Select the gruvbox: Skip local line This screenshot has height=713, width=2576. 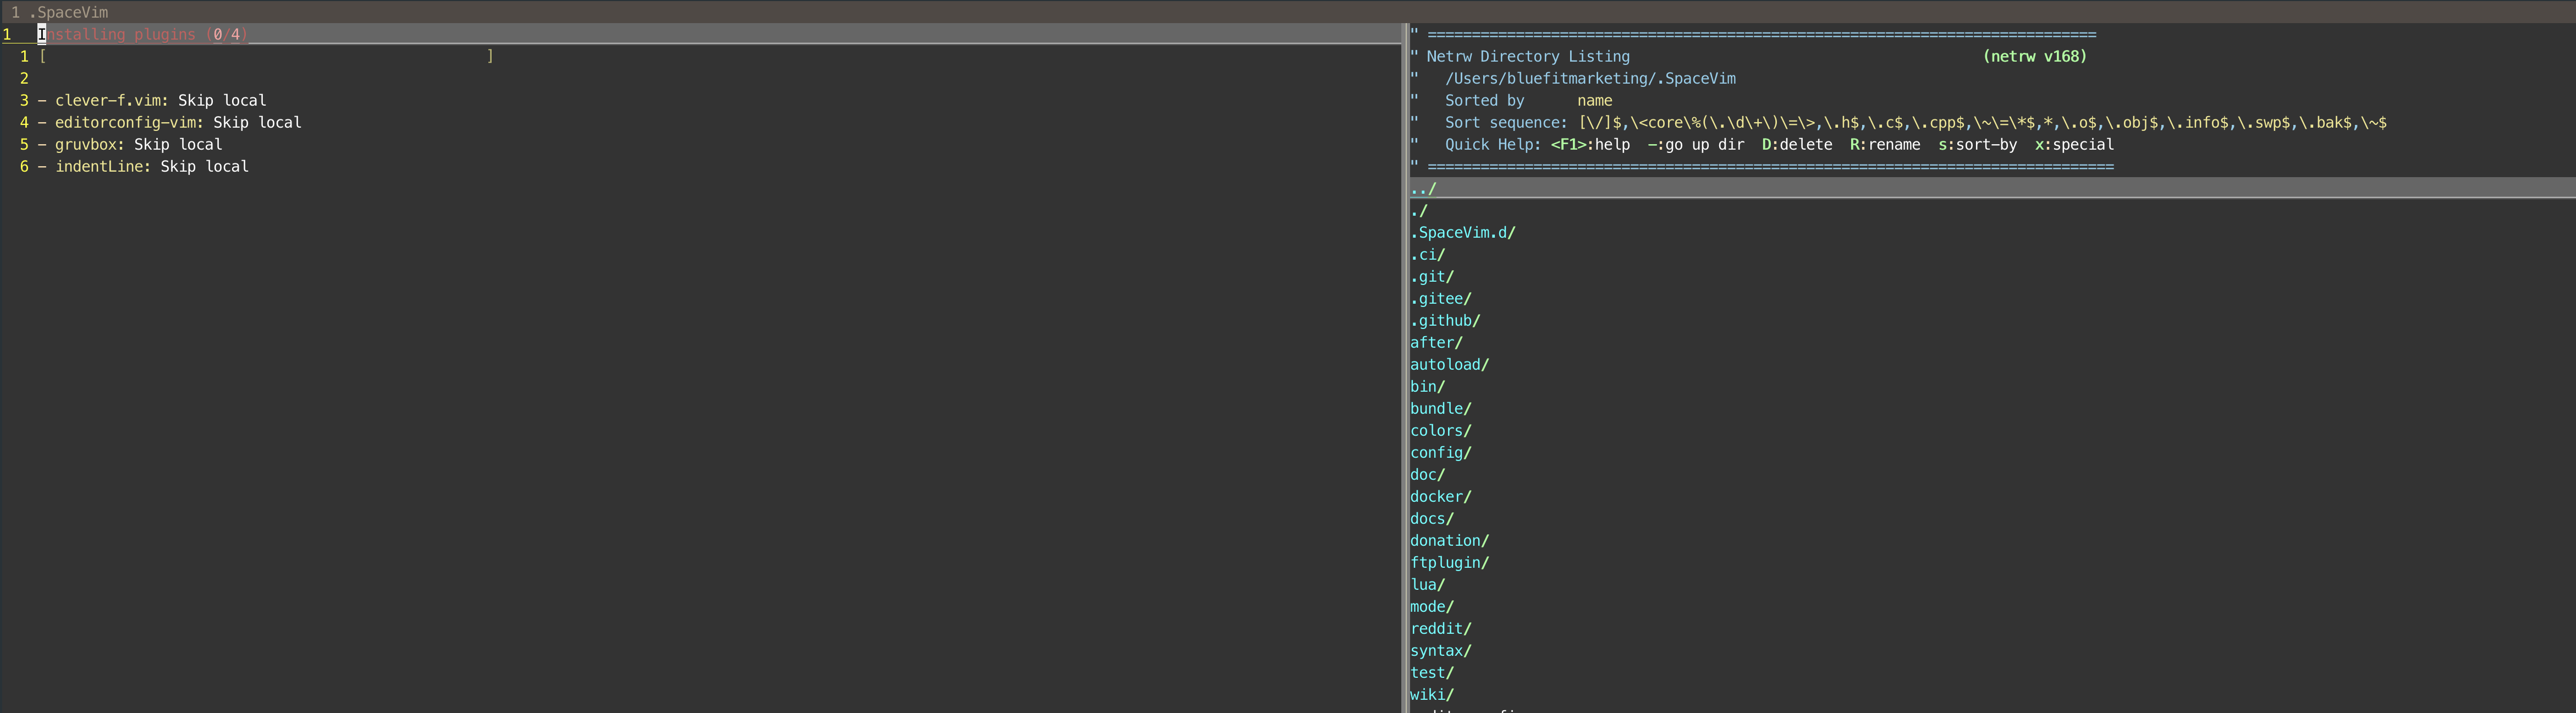130,144
